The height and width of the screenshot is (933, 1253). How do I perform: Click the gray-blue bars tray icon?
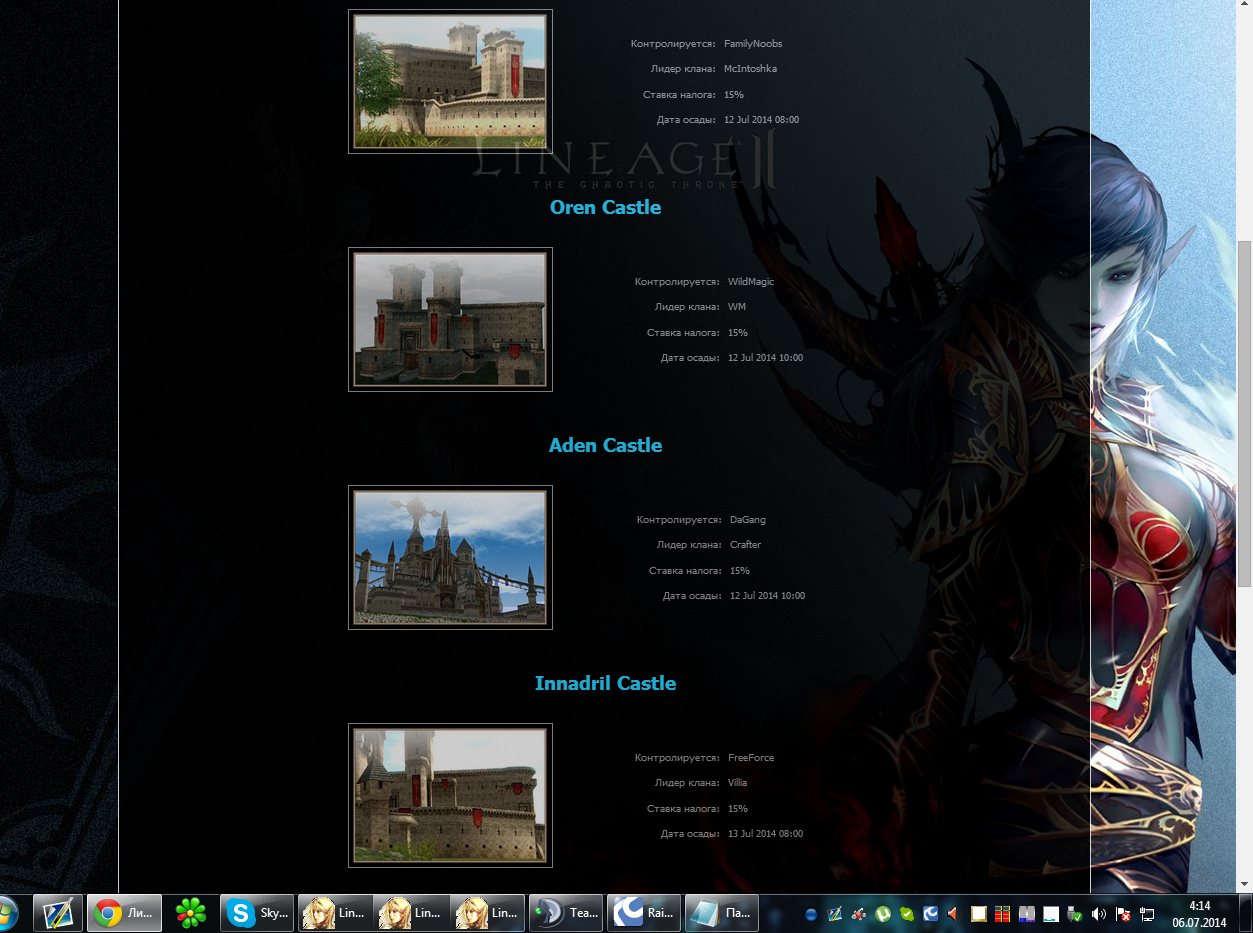tap(1027, 914)
